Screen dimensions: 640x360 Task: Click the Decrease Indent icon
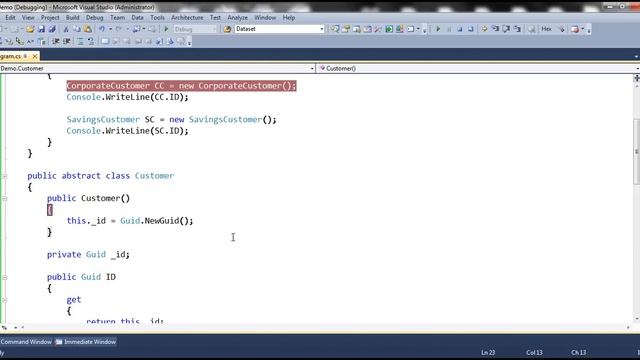[56, 41]
